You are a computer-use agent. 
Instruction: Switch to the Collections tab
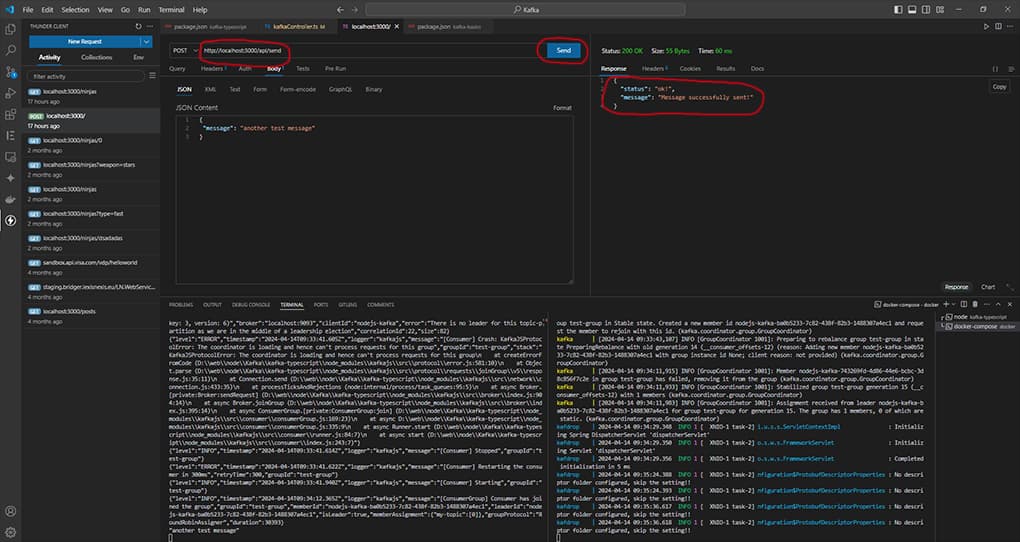pyautogui.click(x=97, y=57)
